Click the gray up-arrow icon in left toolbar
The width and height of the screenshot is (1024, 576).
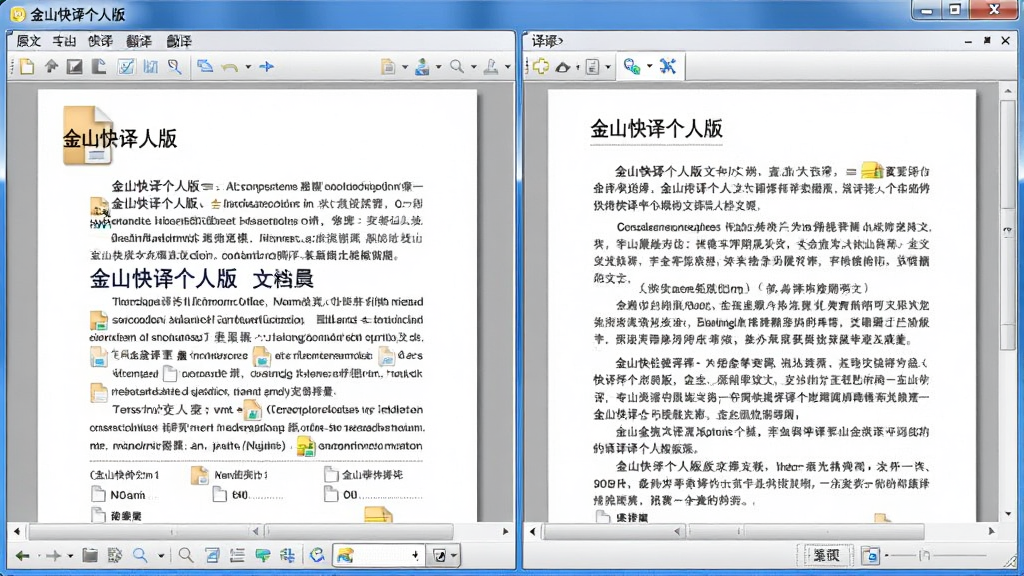[51, 67]
